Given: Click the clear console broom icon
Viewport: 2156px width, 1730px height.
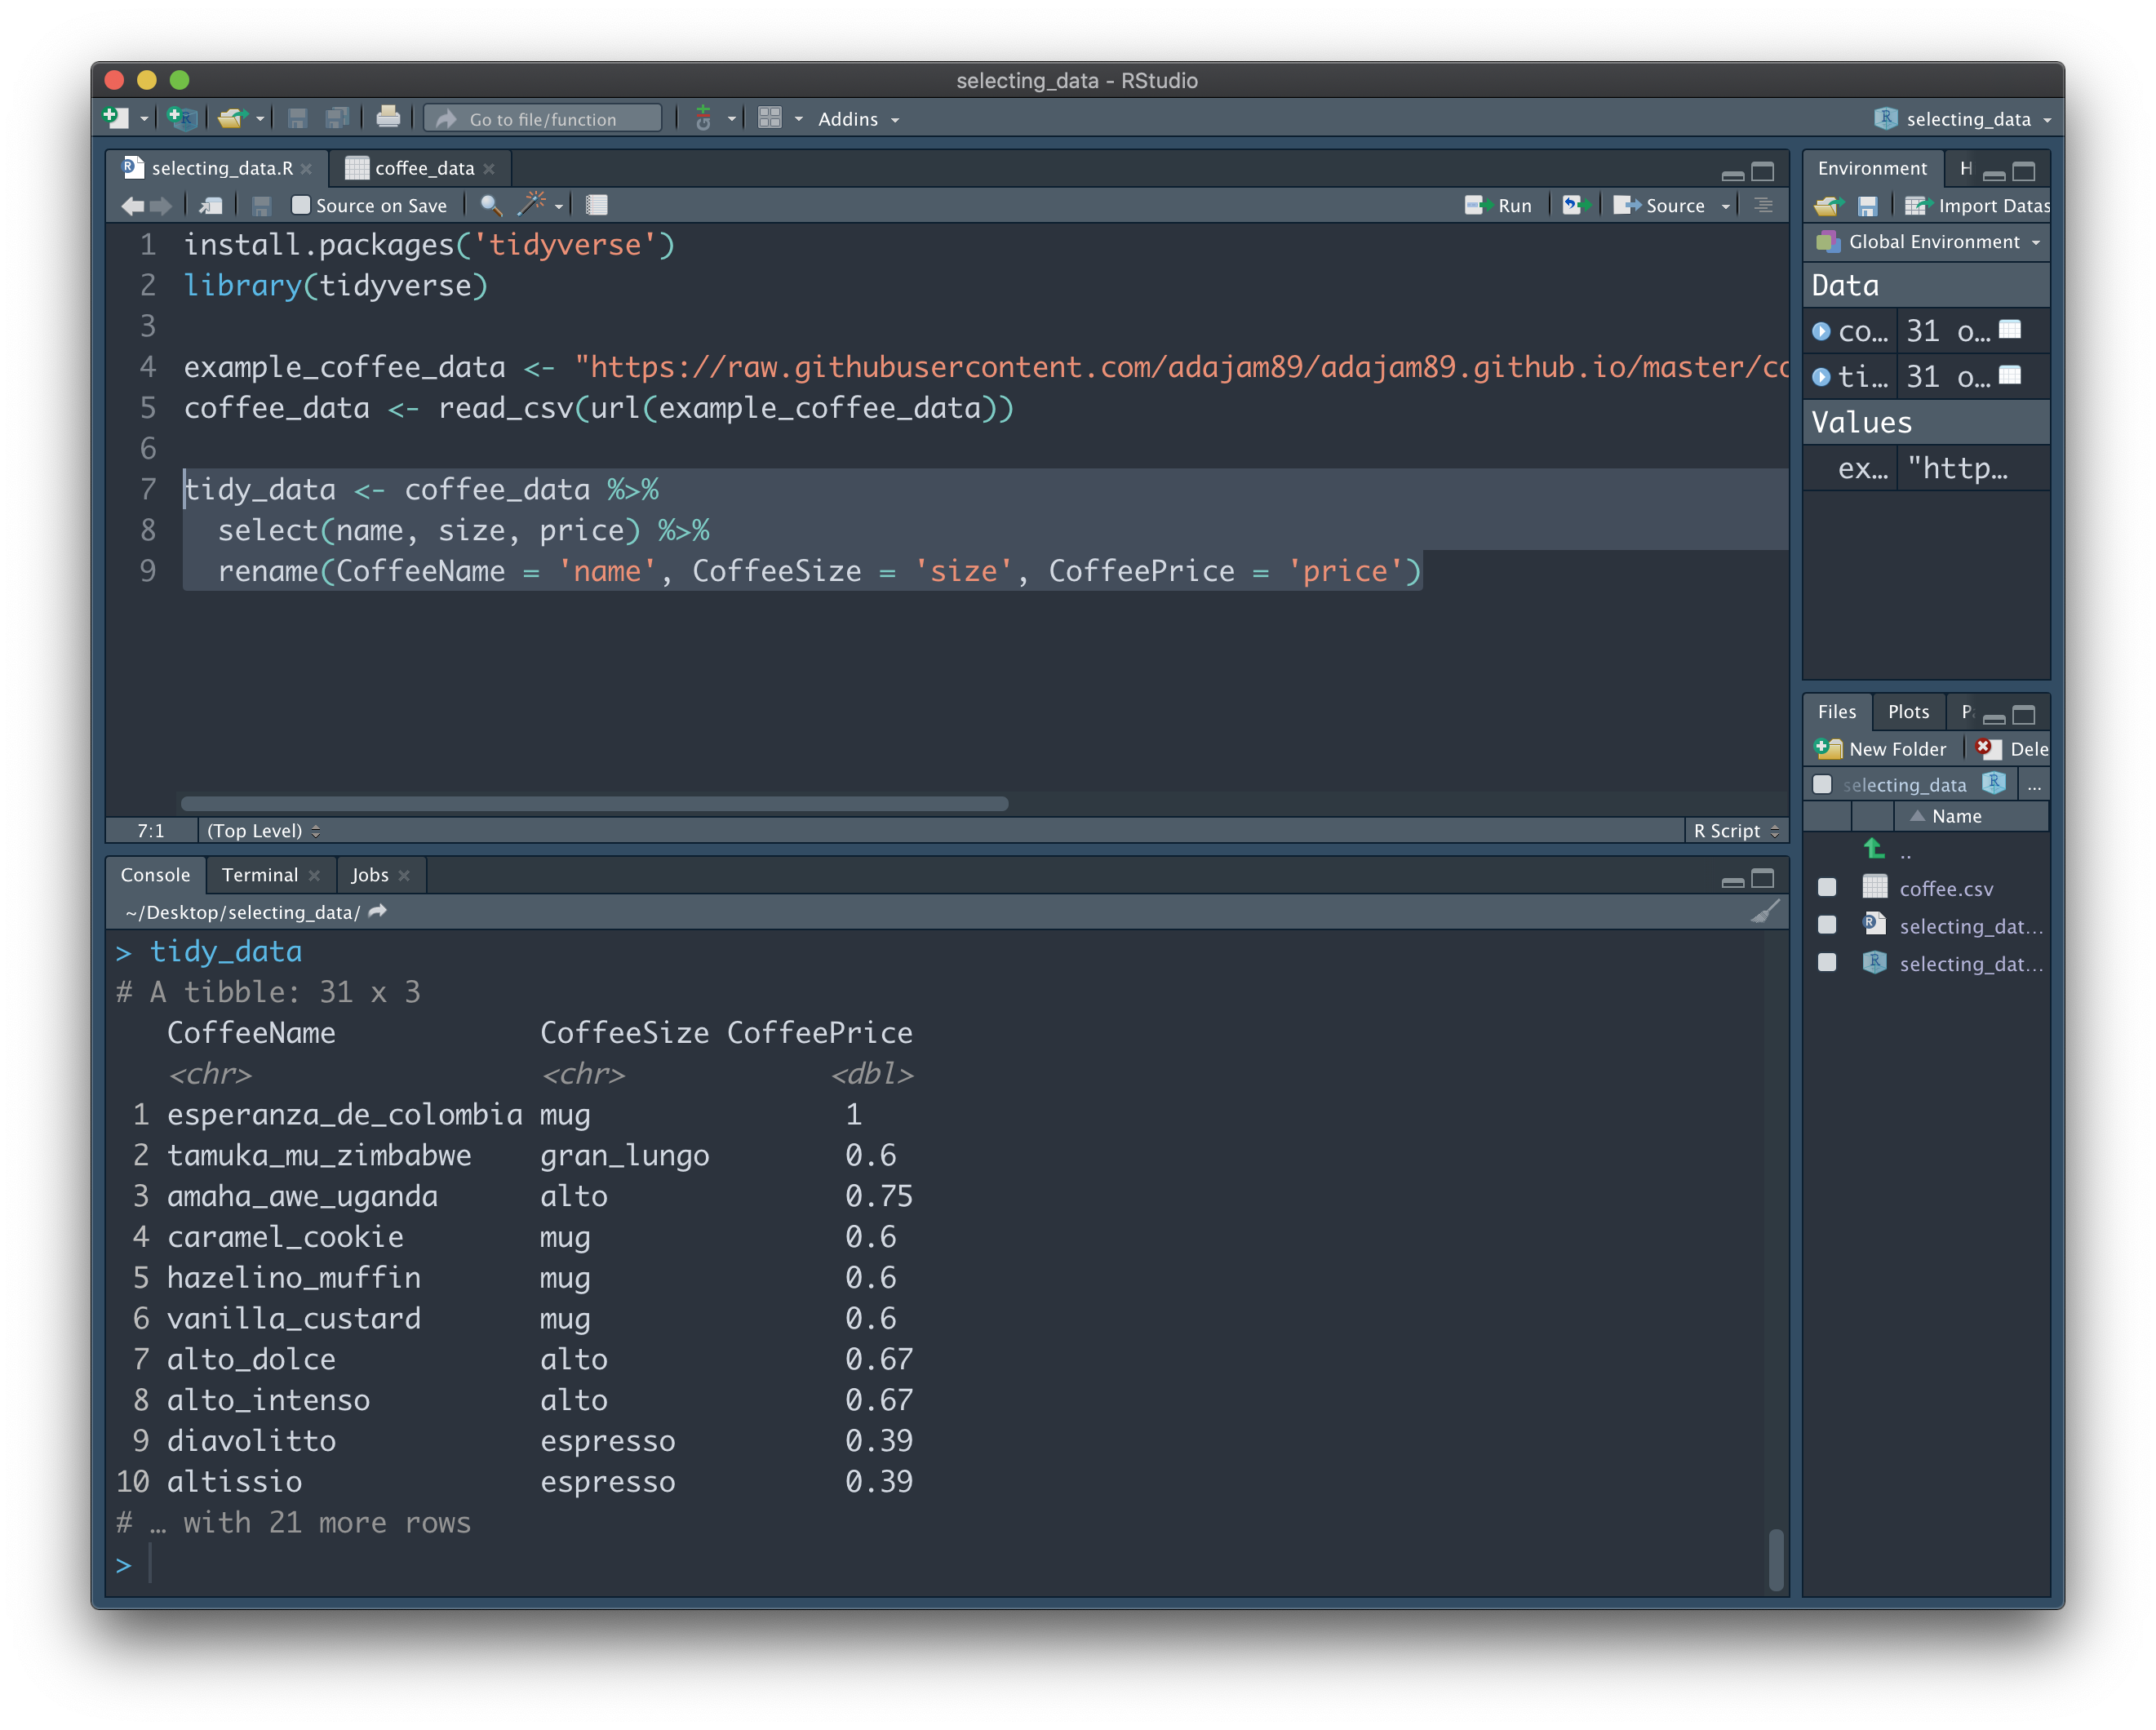Looking at the screenshot, I should click(1765, 911).
